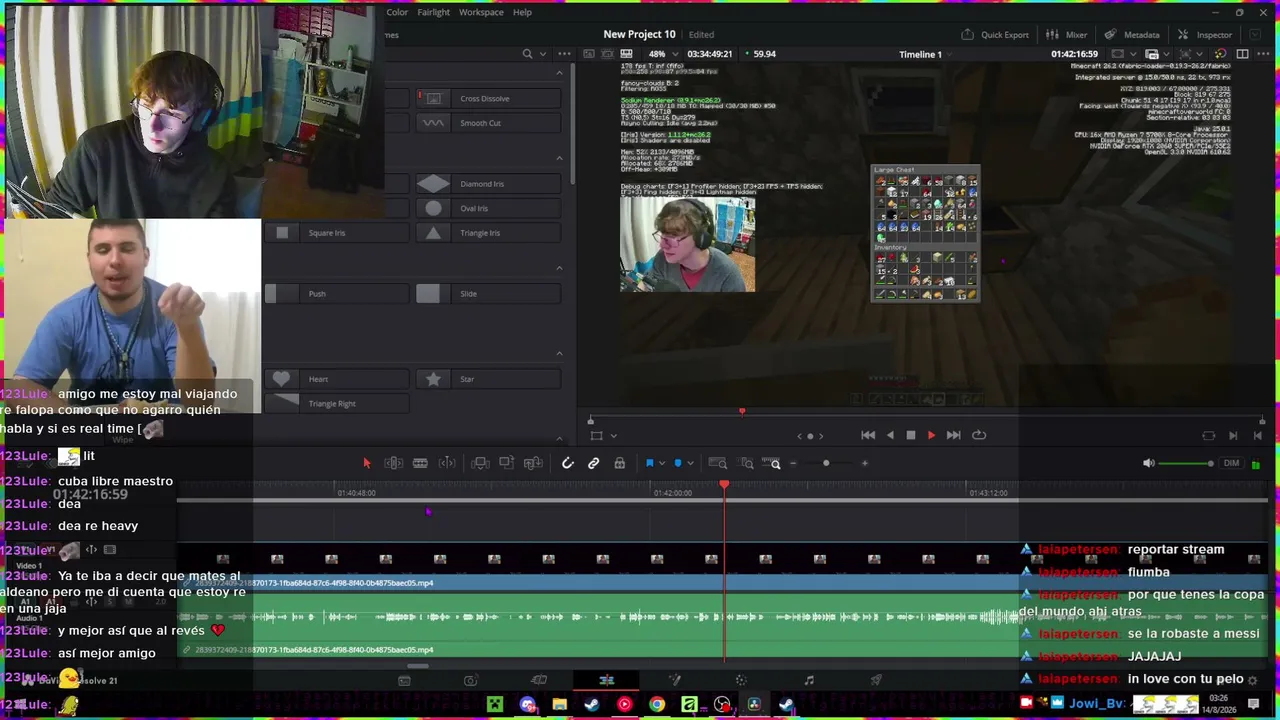This screenshot has width=1280, height=720.
Task: Go to first frame in viewer
Action: 867,435
